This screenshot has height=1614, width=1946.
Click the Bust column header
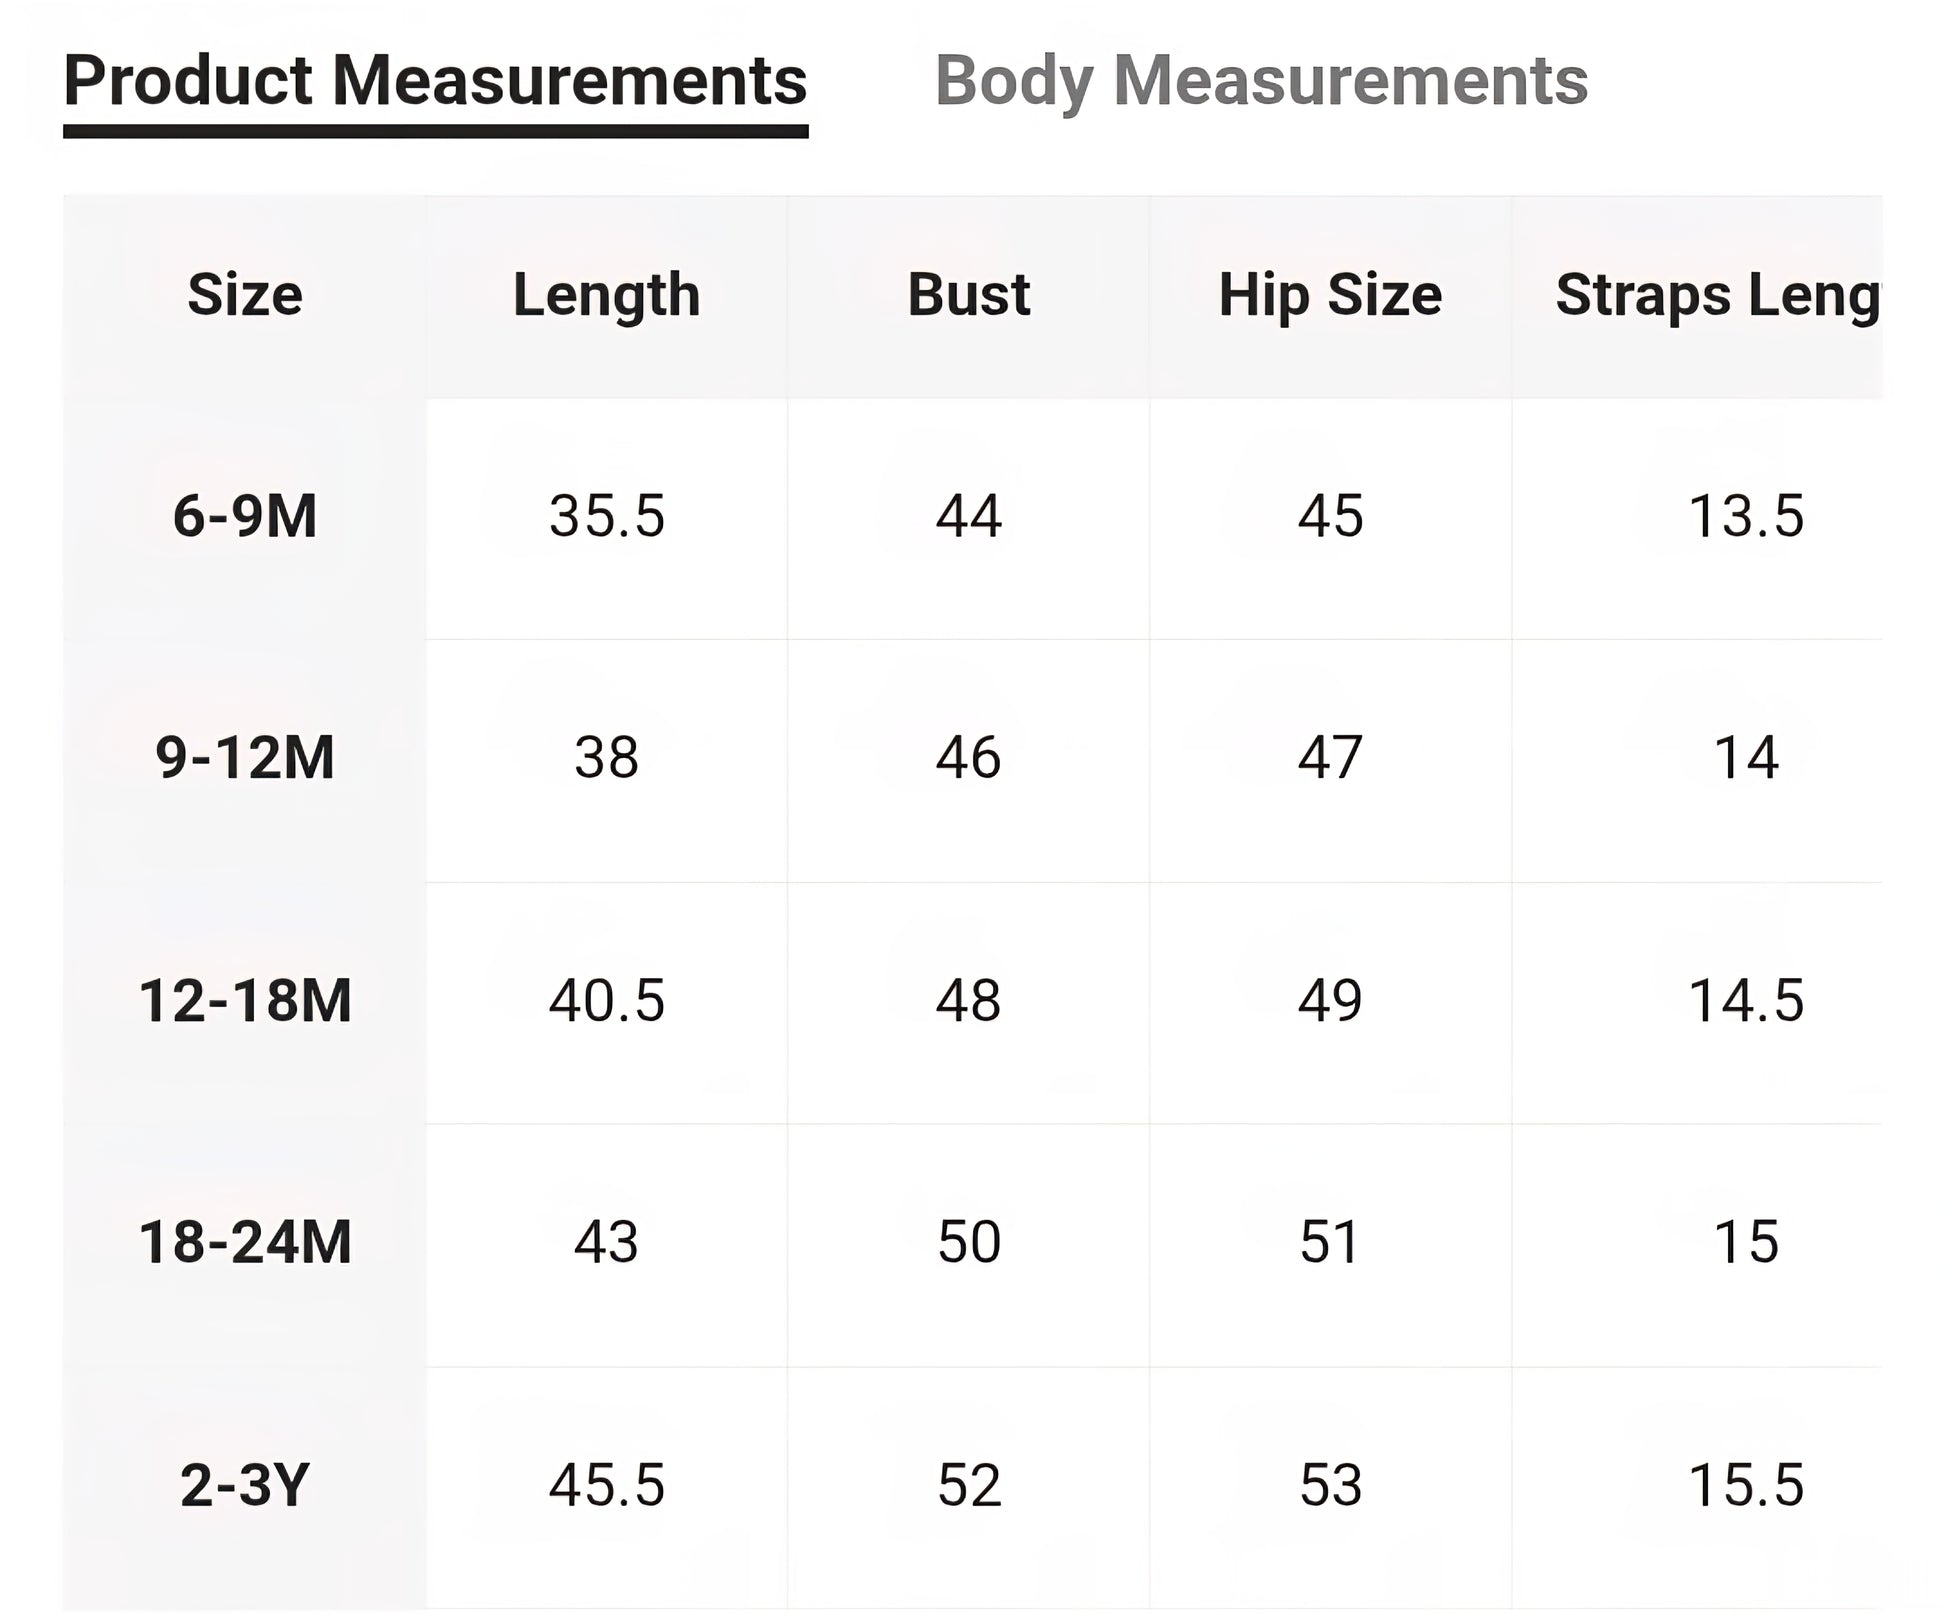coord(968,295)
